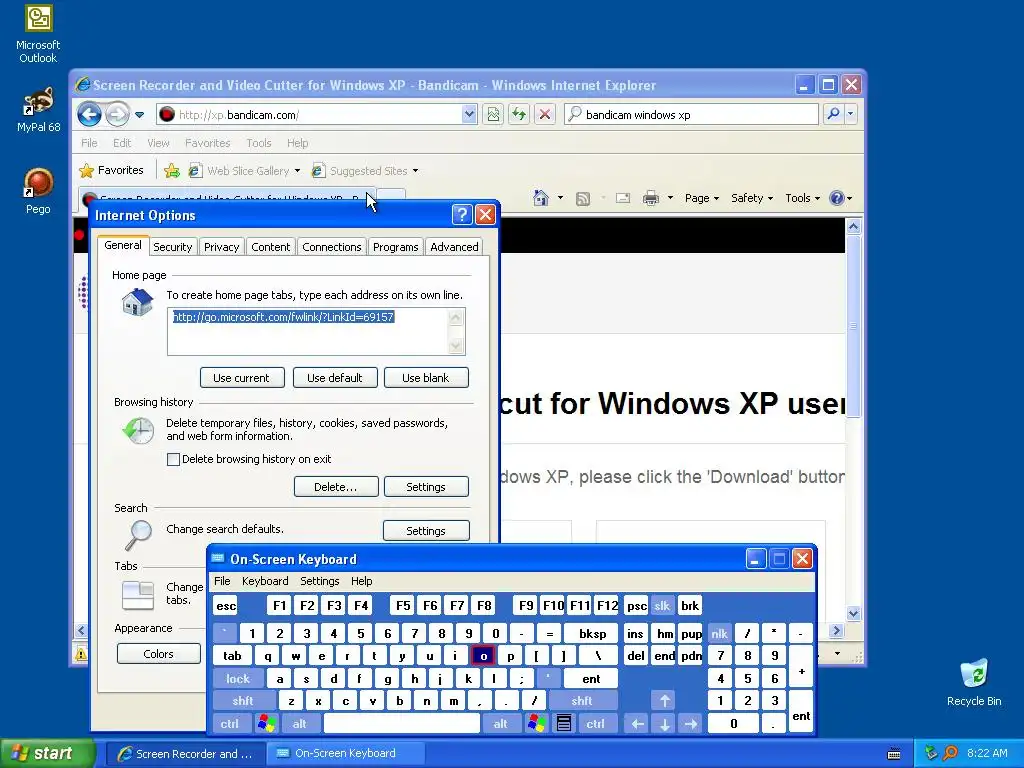
Task: Click the Stop loading red X icon
Action: [545, 115]
